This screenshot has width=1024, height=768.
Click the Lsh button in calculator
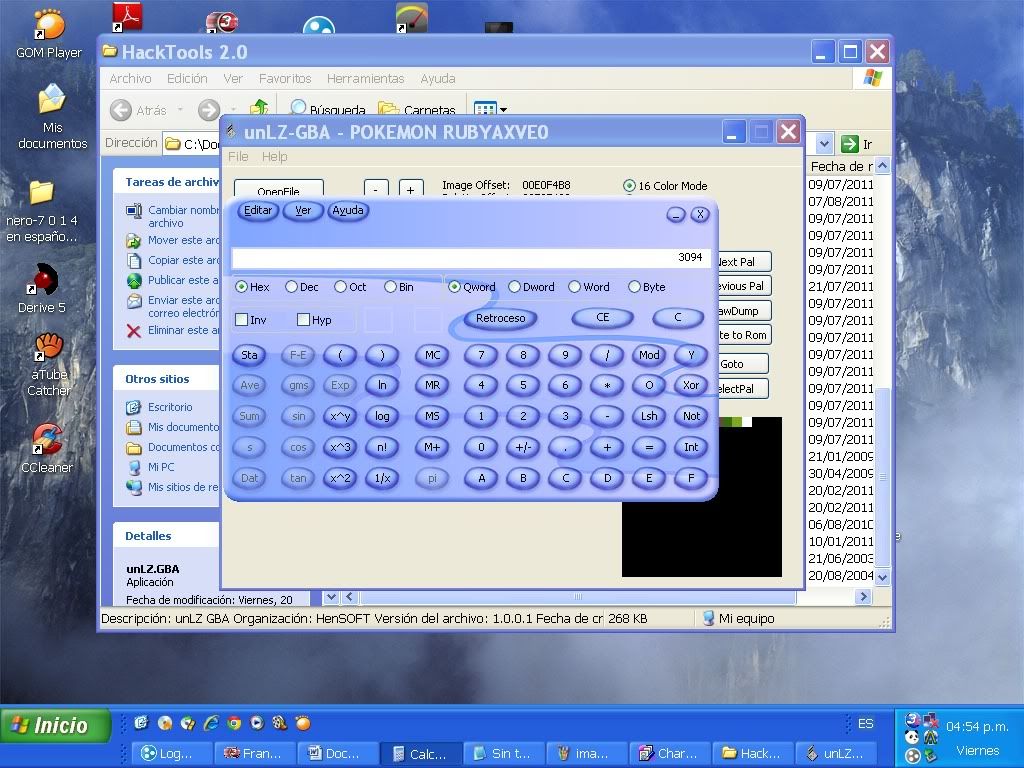(x=649, y=416)
